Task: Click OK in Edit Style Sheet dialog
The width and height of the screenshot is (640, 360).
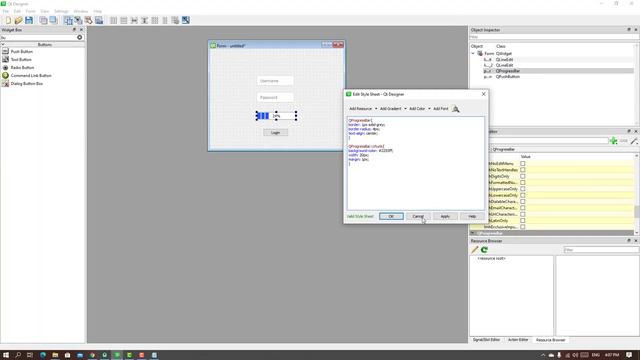Action: (391, 216)
